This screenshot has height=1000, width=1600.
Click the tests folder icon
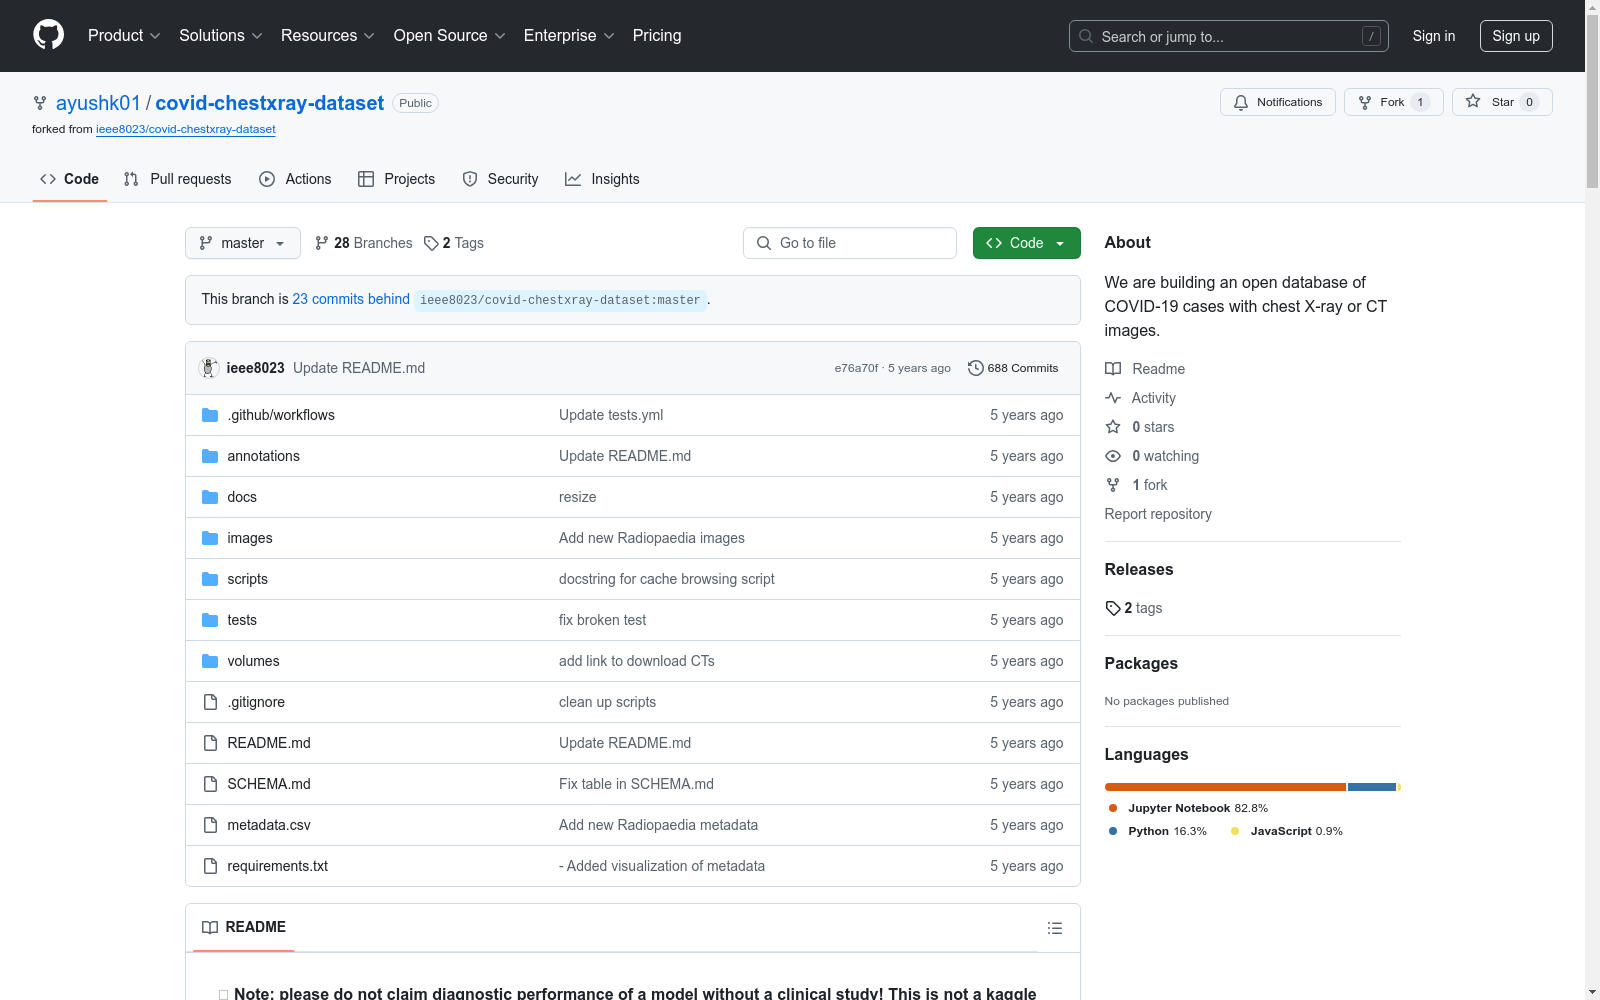[210, 620]
